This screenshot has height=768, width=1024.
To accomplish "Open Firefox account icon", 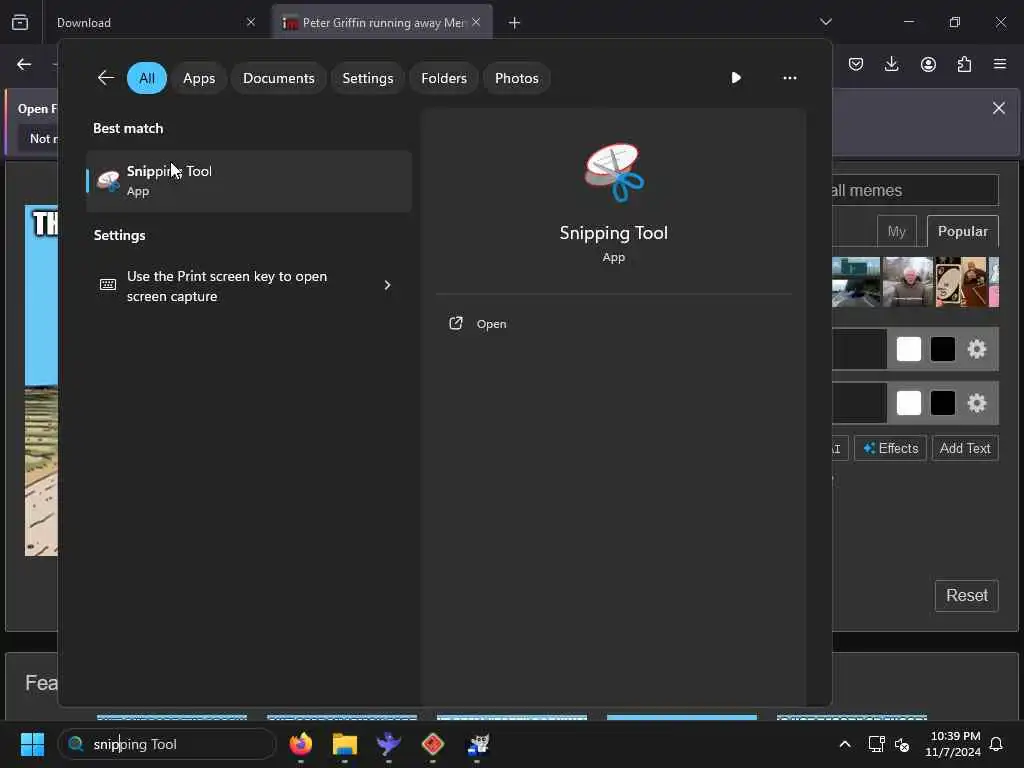I will [928, 64].
